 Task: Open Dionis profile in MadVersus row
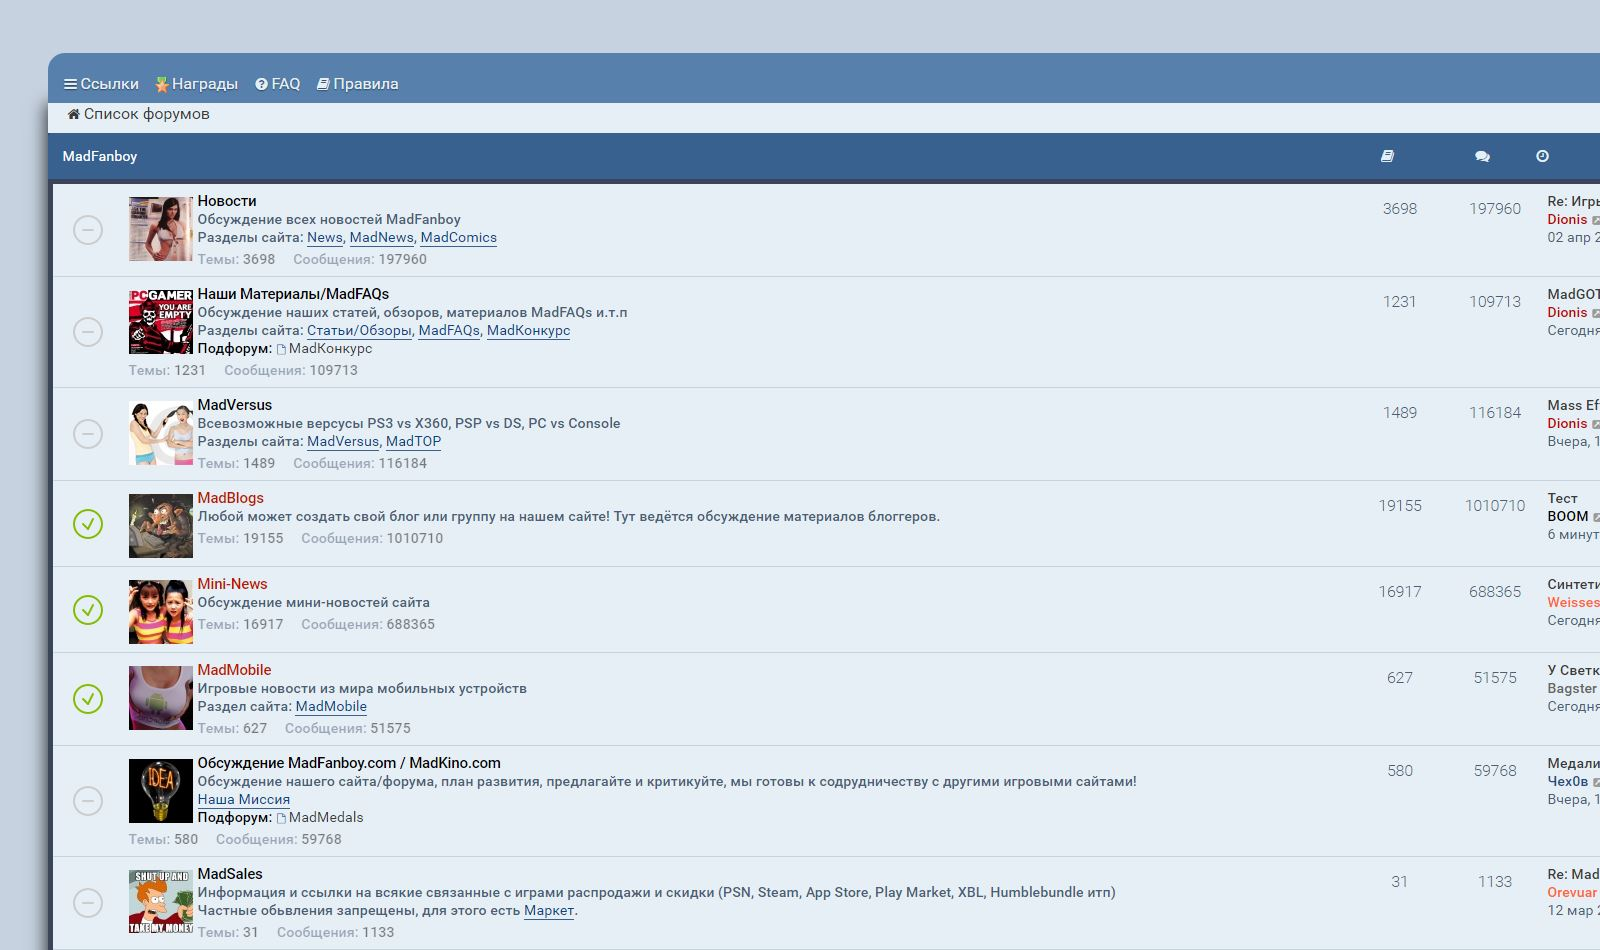(x=1567, y=424)
